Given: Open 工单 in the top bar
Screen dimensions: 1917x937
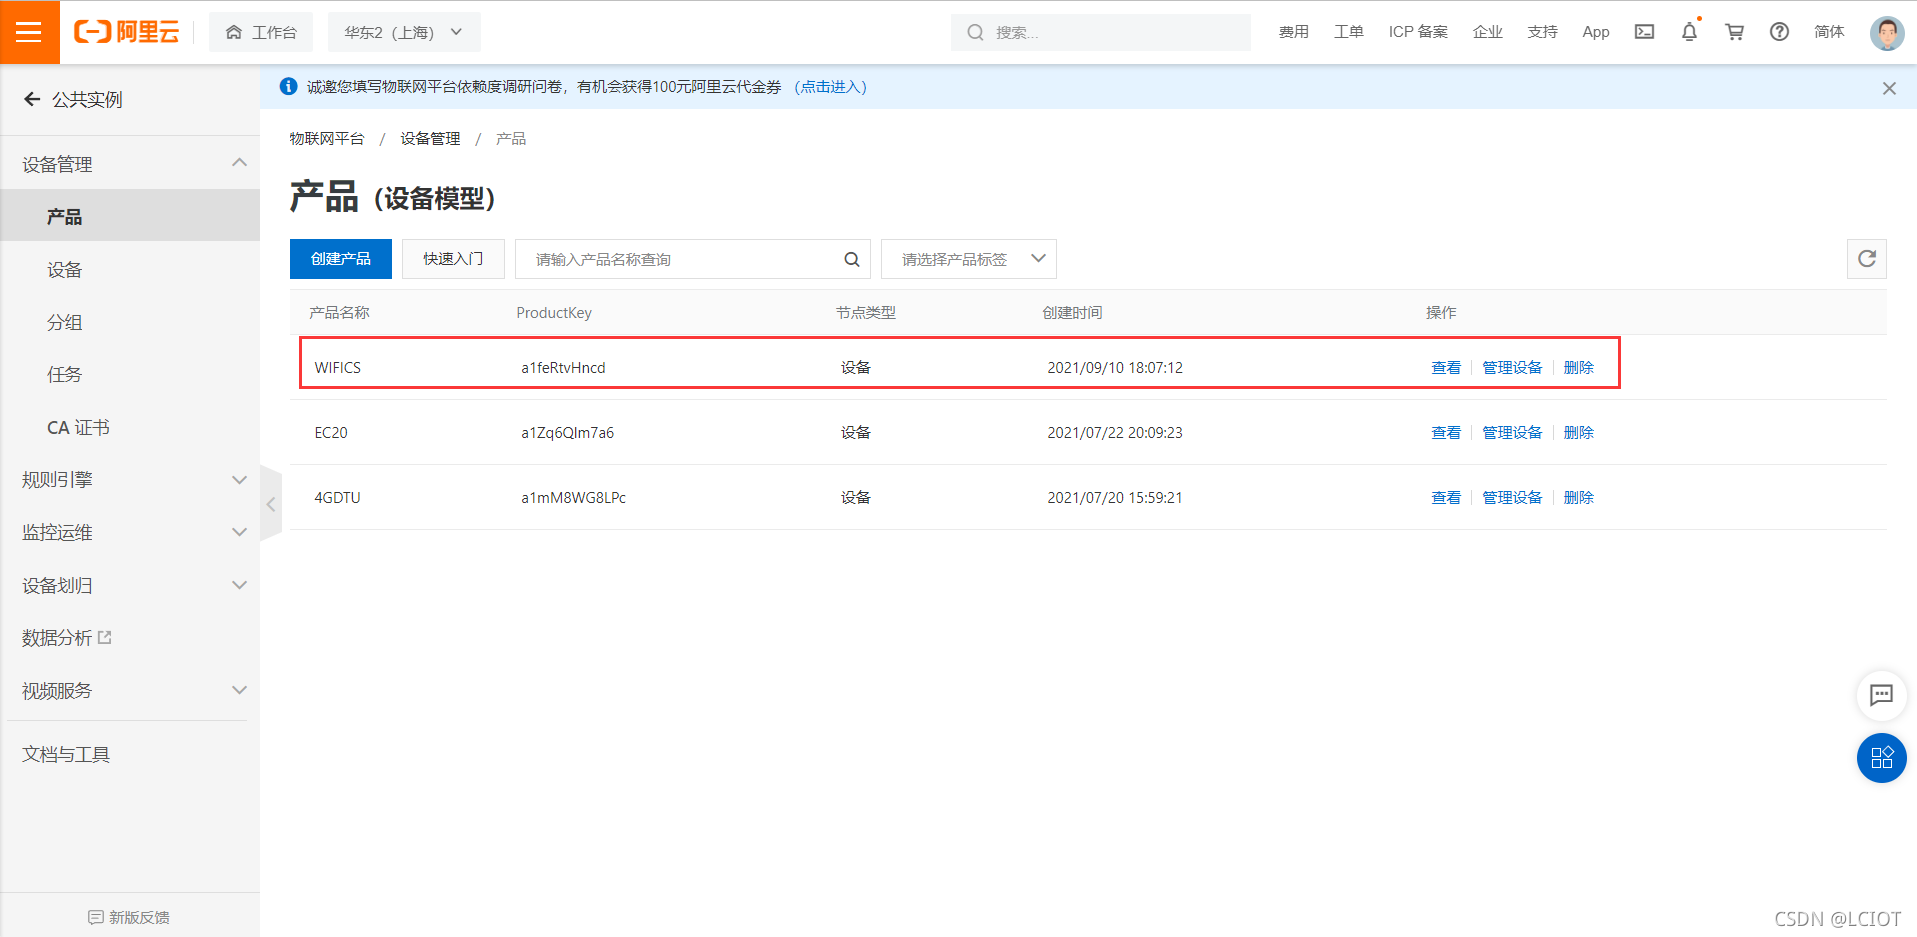Looking at the screenshot, I should pyautogui.click(x=1348, y=32).
